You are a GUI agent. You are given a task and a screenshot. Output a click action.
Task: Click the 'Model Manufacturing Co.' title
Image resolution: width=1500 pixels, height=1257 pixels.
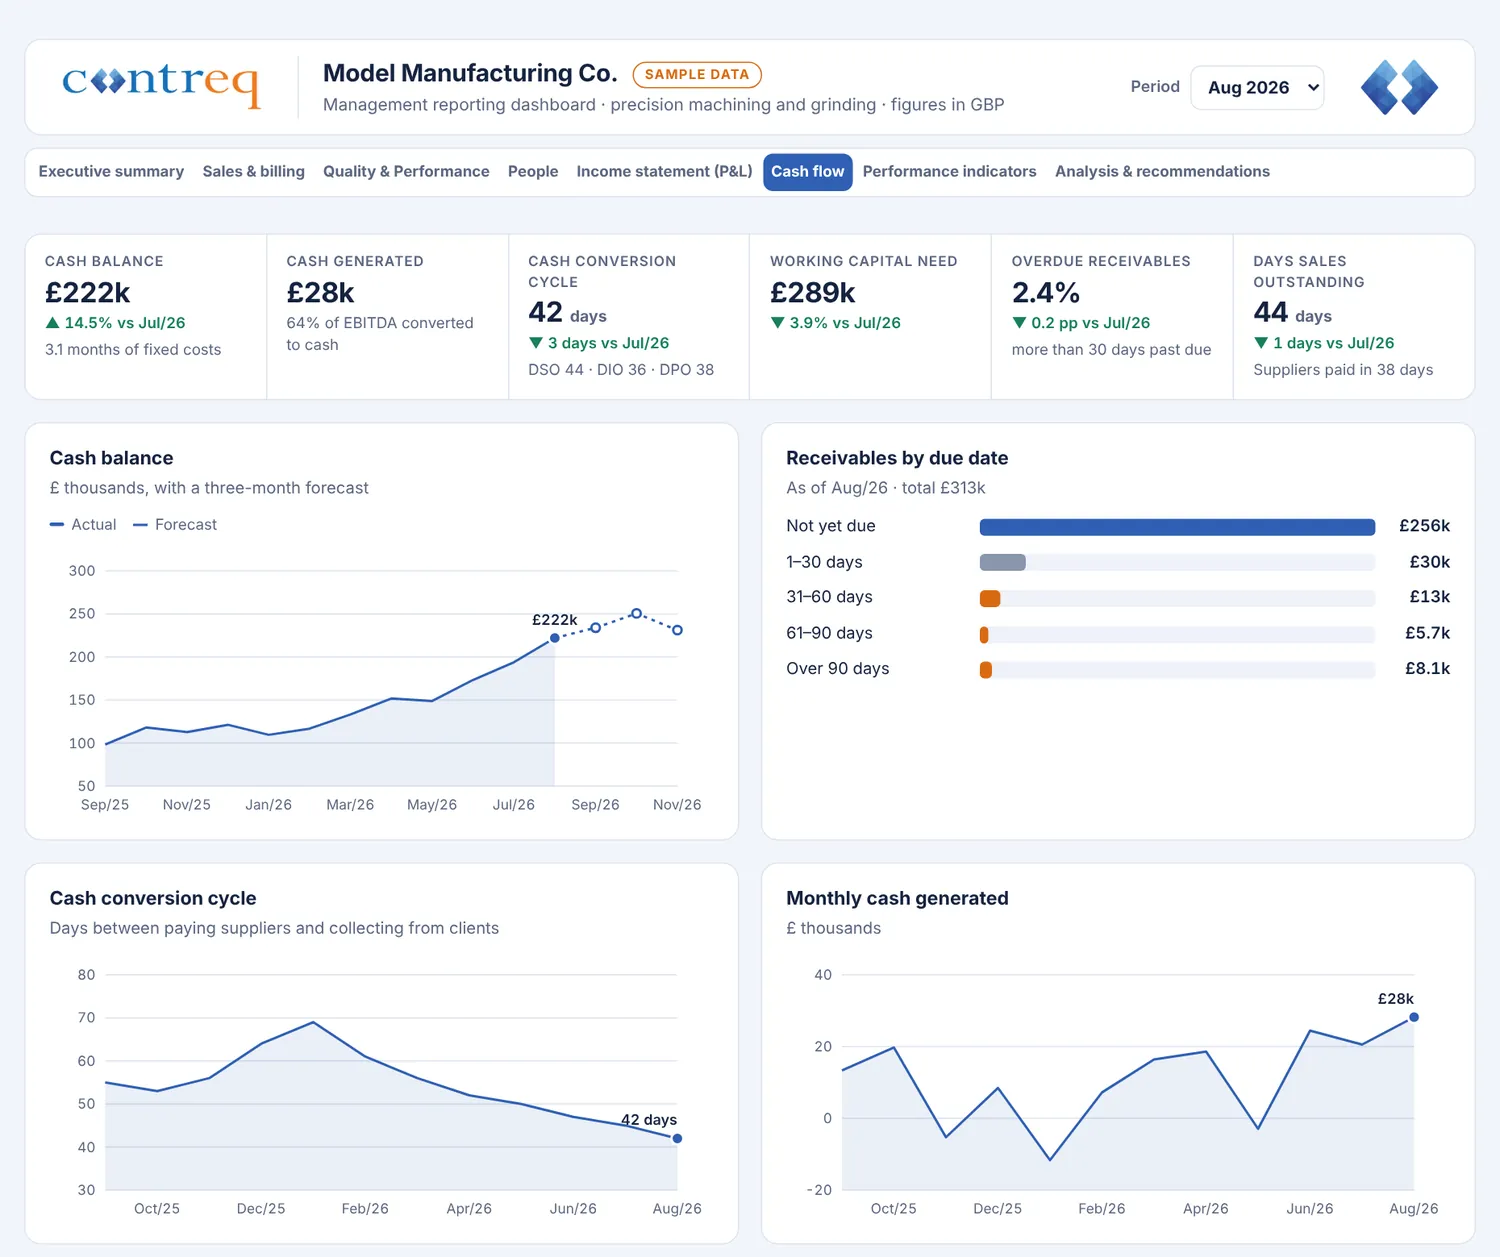(470, 73)
